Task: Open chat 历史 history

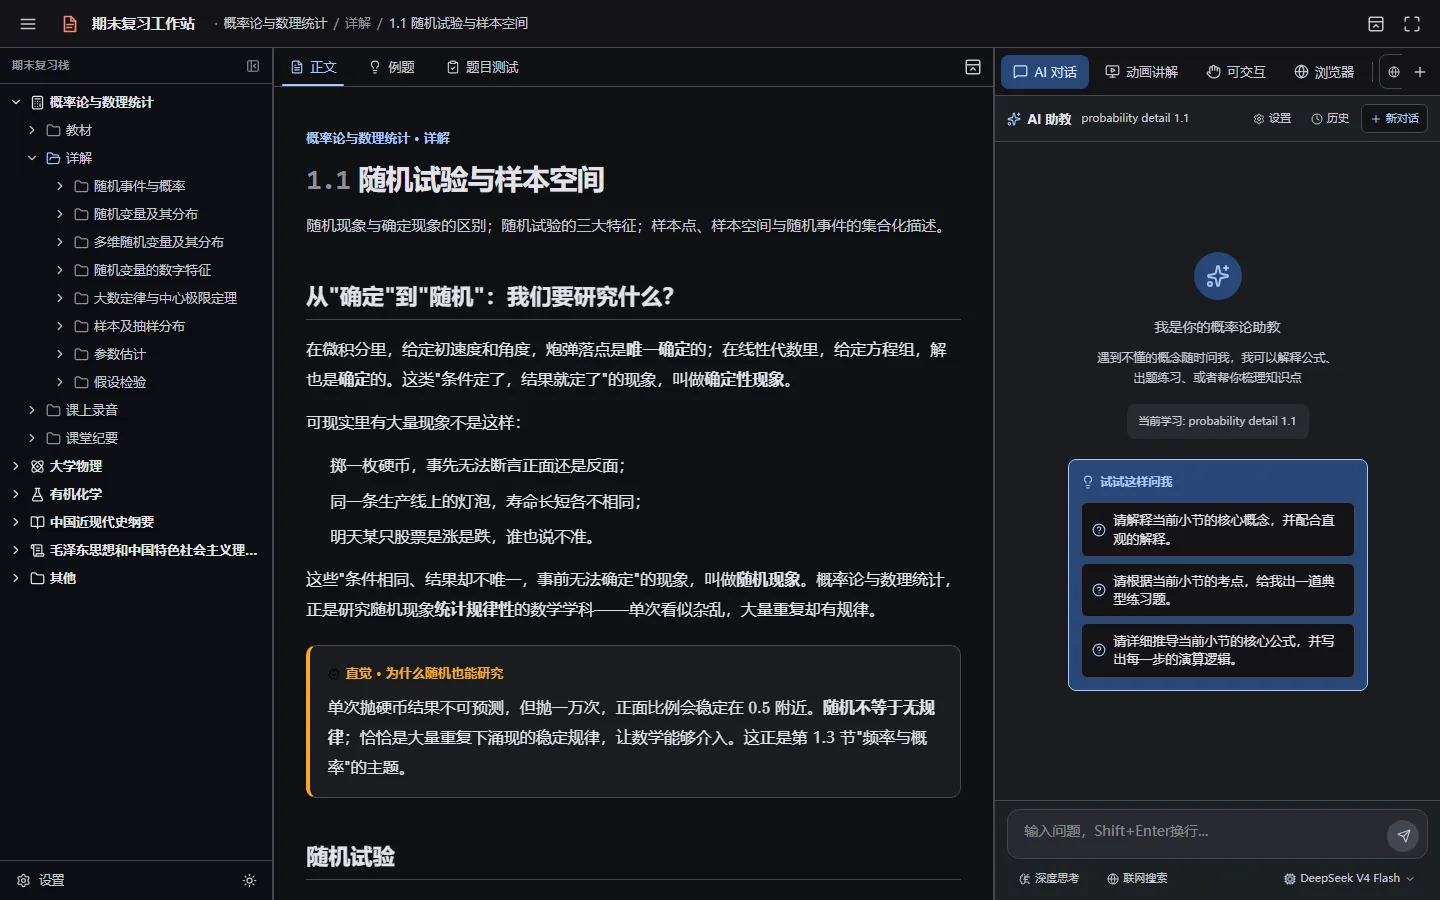Action: pyautogui.click(x=1330, y=119)
